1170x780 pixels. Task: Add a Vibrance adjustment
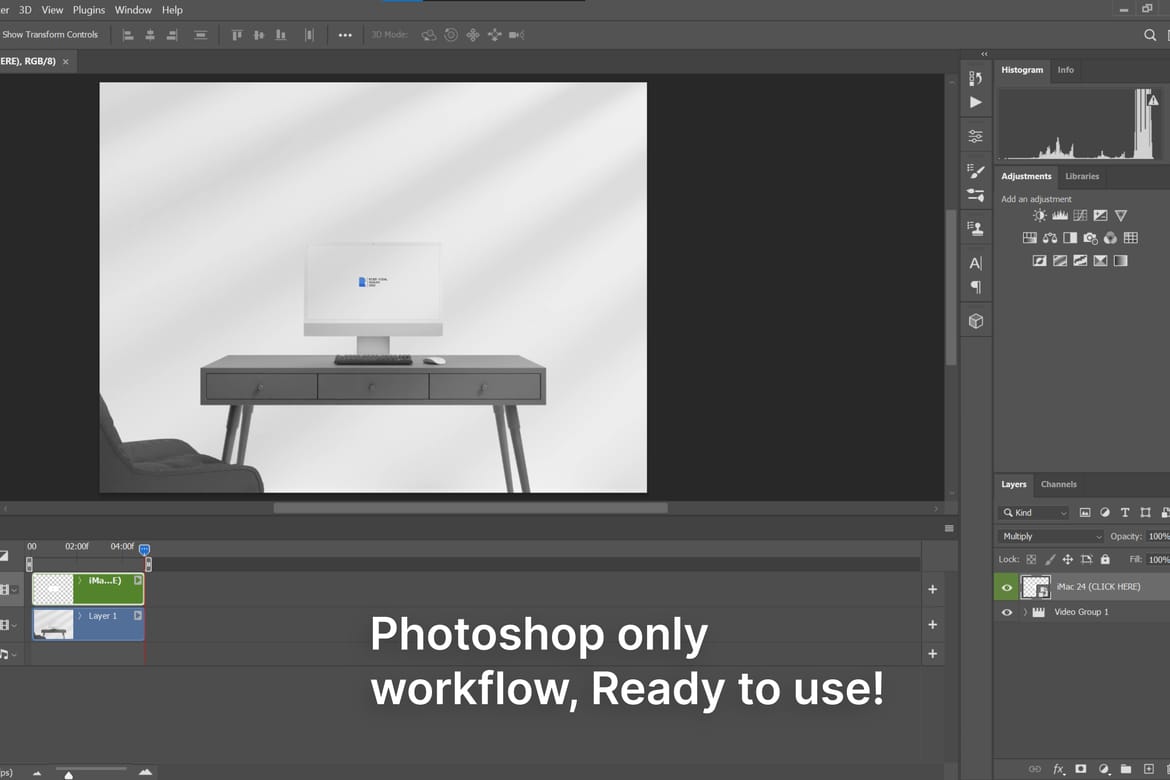point(1121,216)
